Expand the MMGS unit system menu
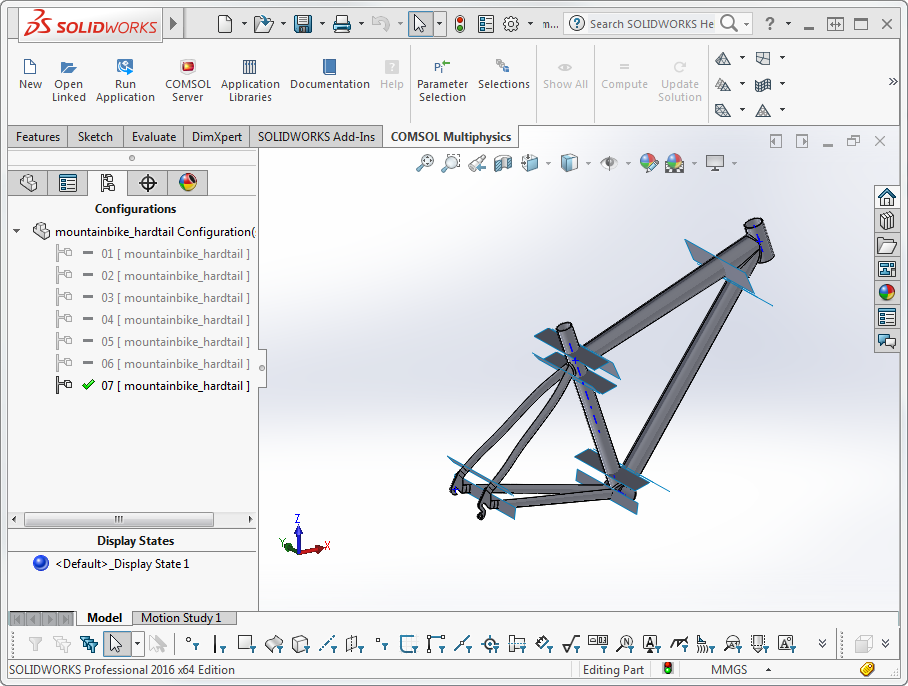The image size is (908, 686). [768, 670]
